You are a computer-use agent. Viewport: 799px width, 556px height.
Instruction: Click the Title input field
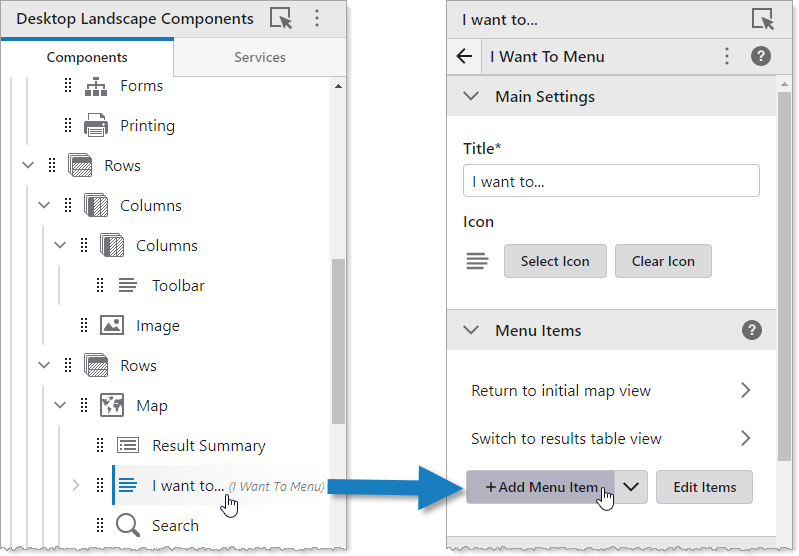click(x=611, y=181)
